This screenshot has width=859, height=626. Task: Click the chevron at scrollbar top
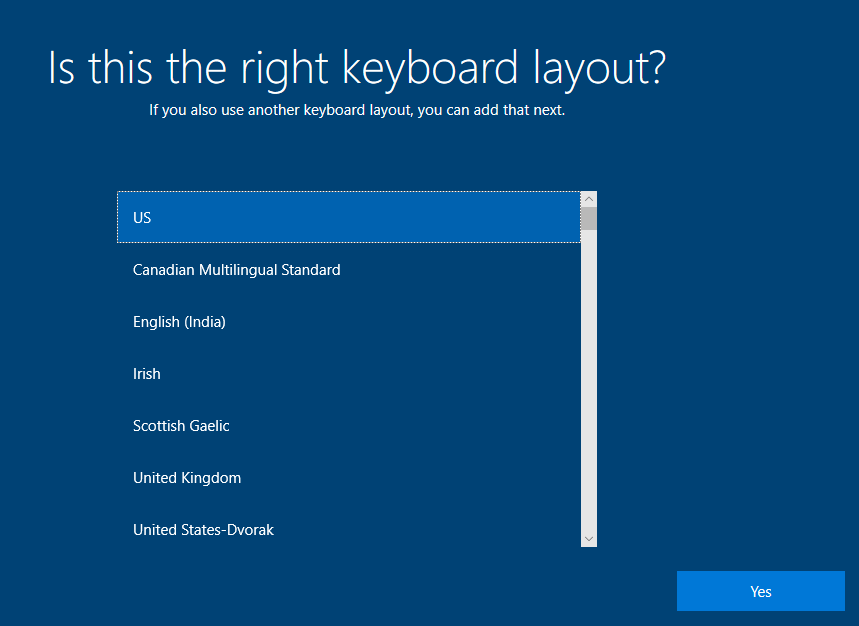pos(589,199)
